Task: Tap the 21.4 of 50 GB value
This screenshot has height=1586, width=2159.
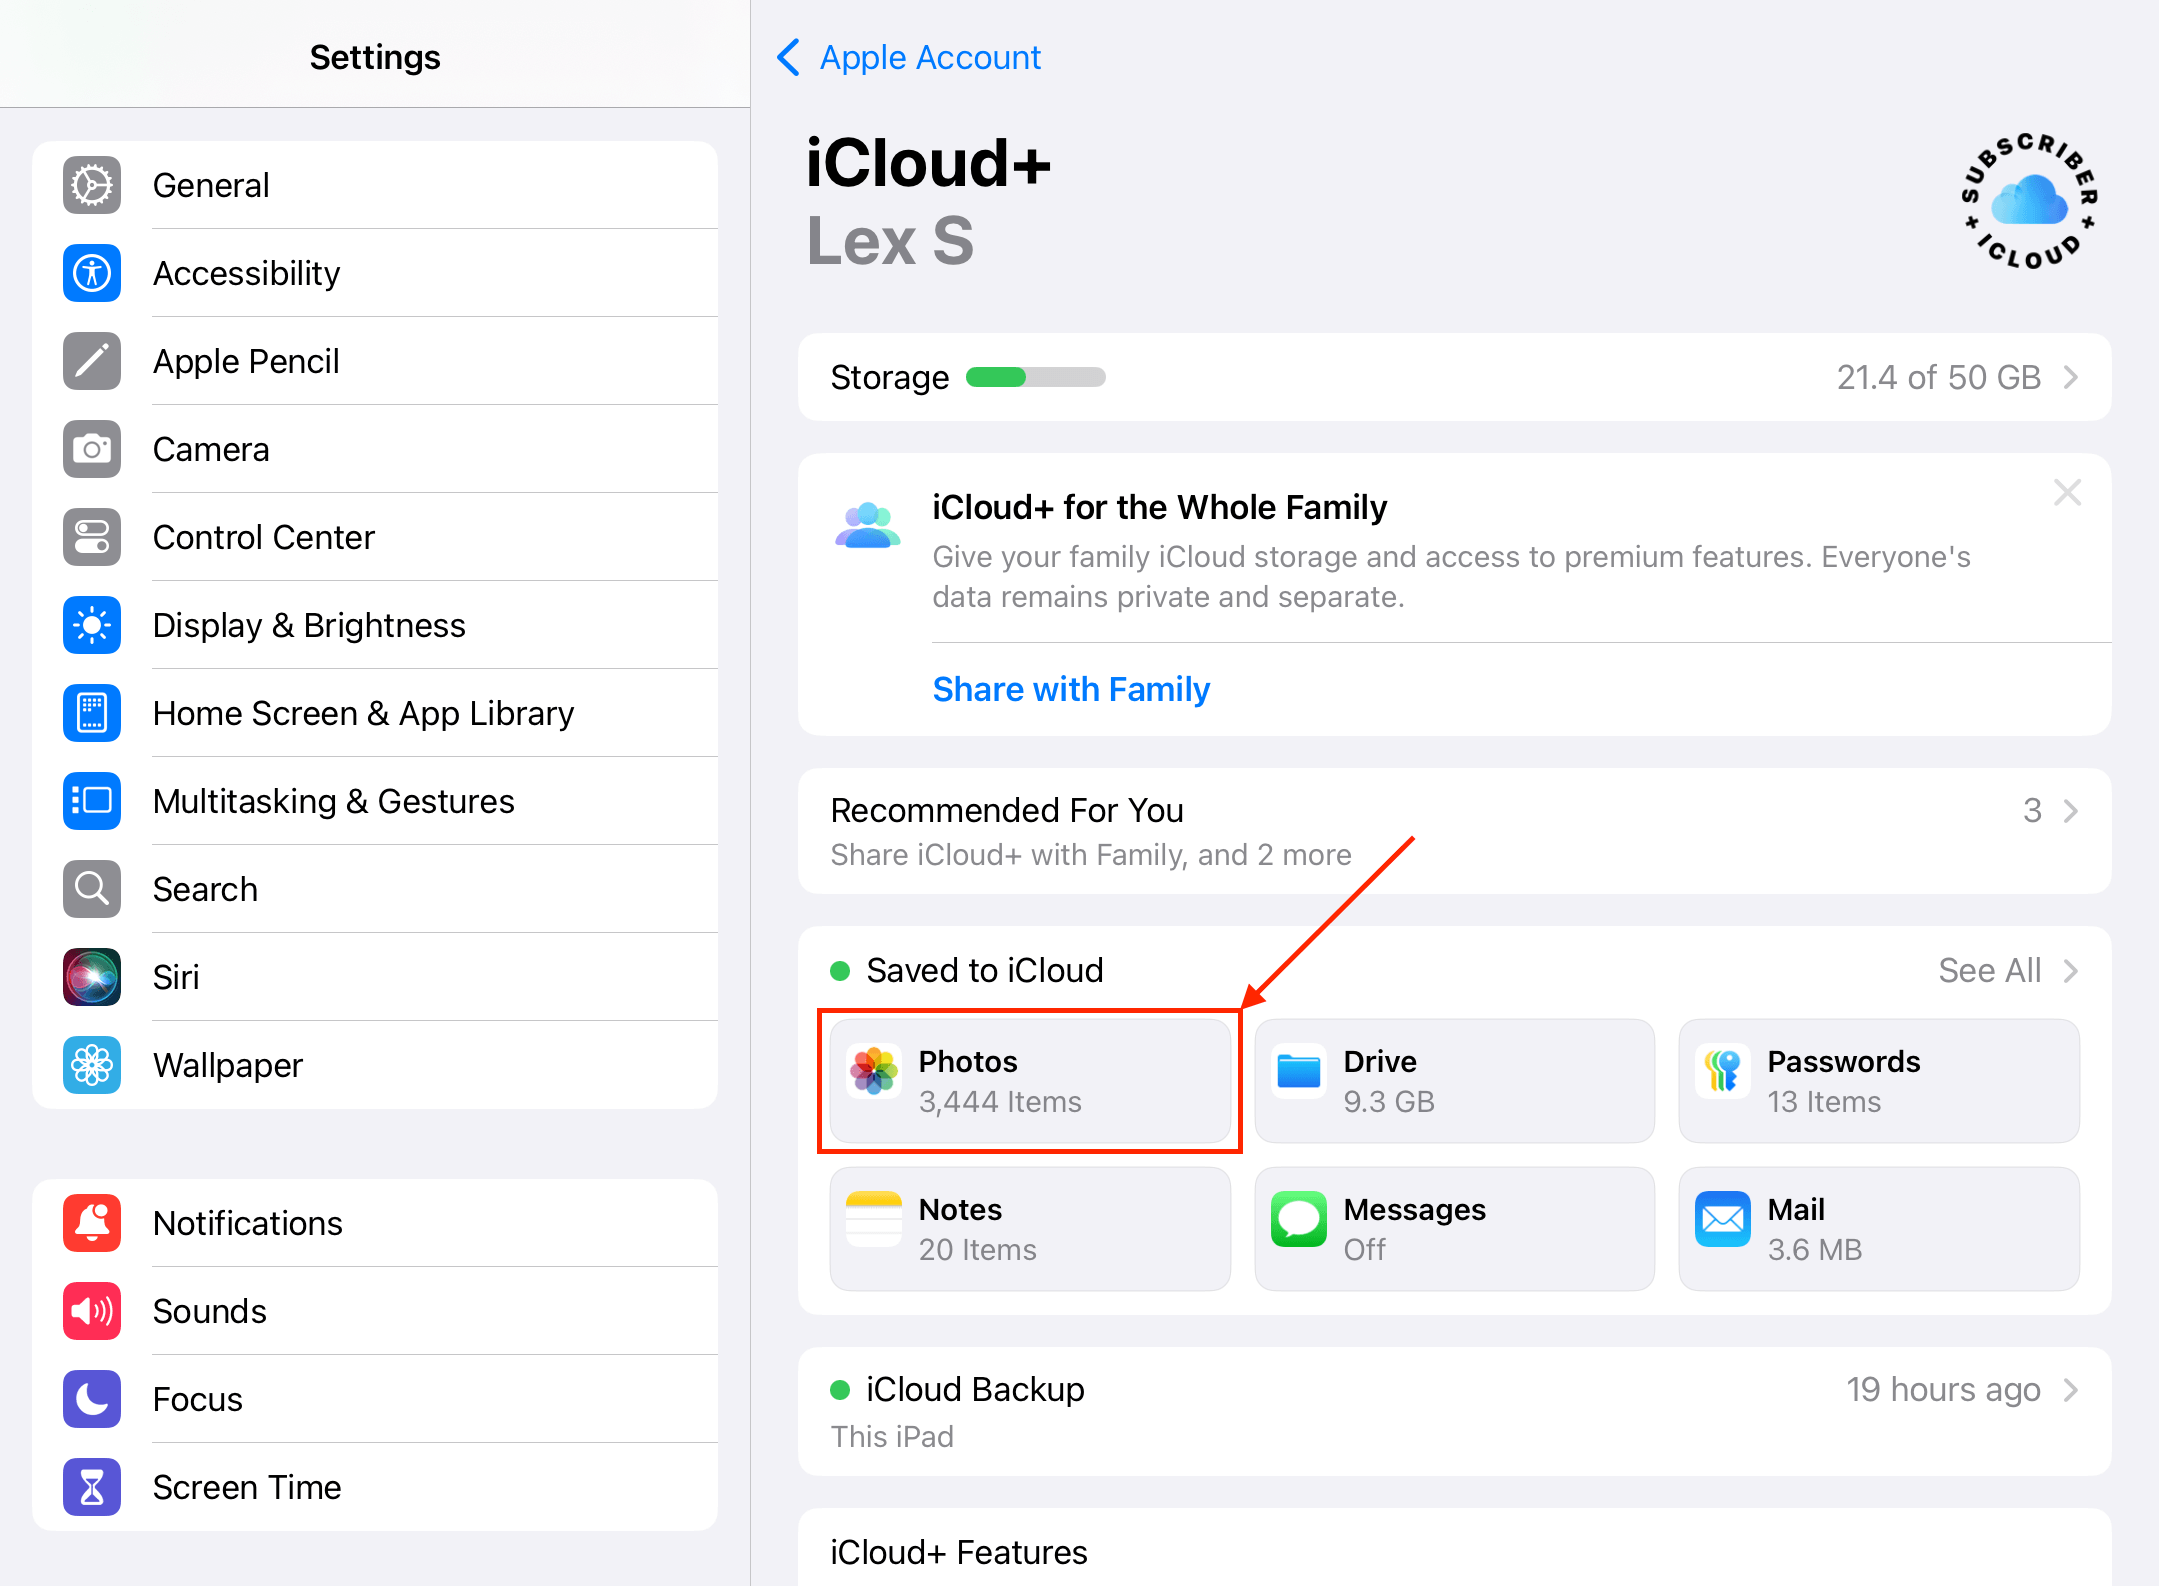Action: click(x=1938, y=377)
